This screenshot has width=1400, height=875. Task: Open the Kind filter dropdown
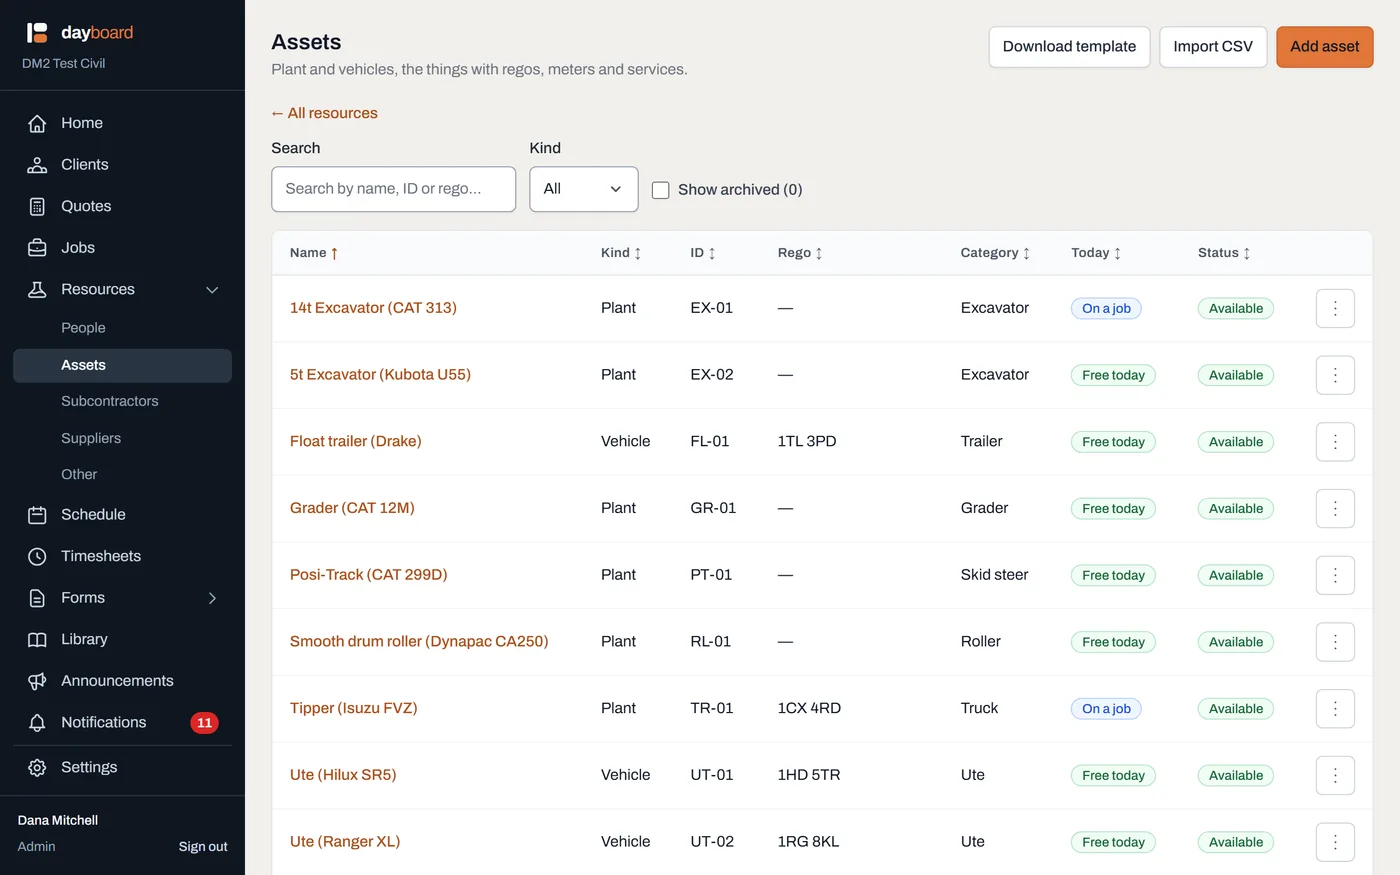coord(584,189)
